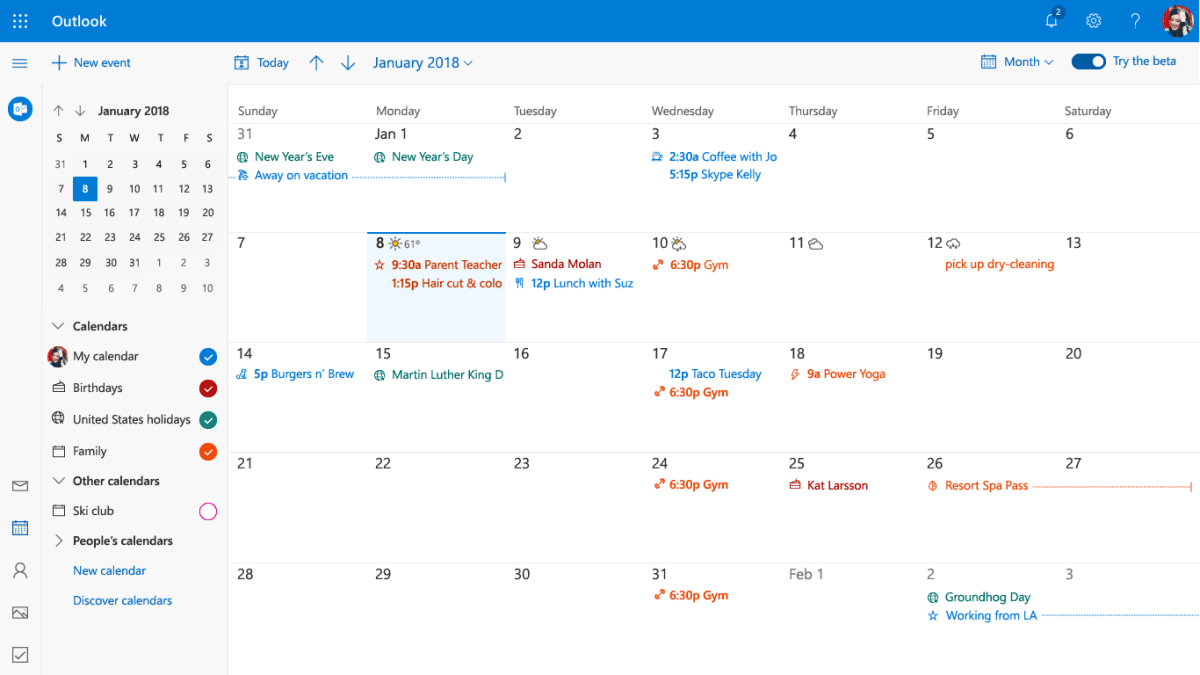Open the notifications bell
Image resolution: width=1200 pixels, height=675 pixels.
[x=1051, y=20]
